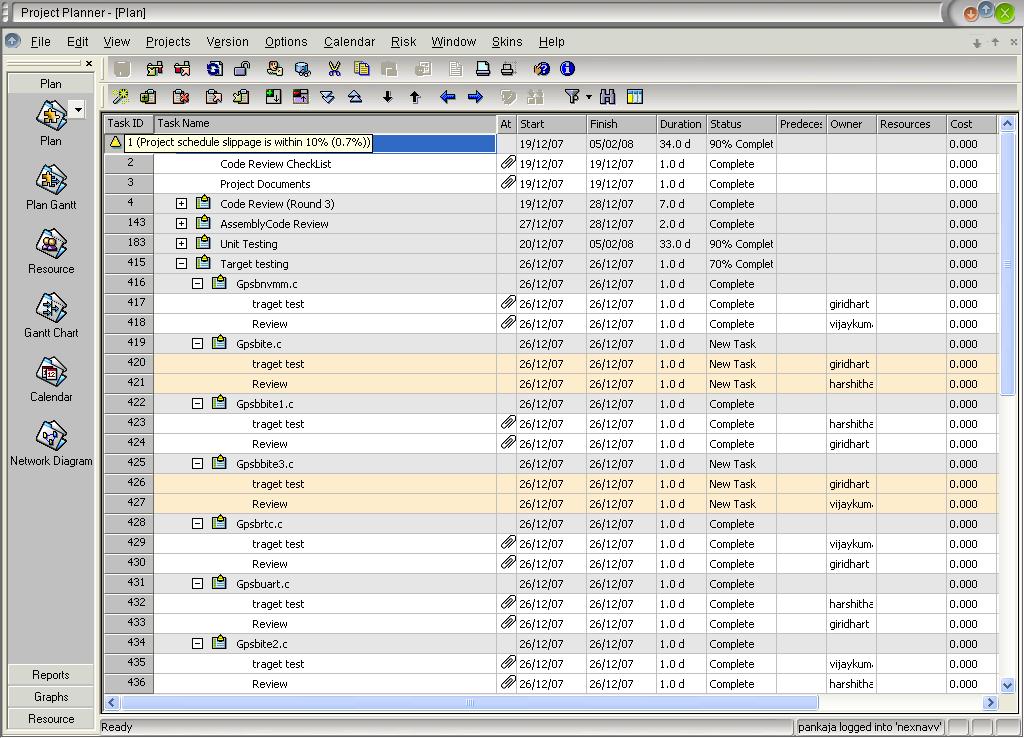Click the blue info circle icon
1024x738 pixels.
click(568, 69)
